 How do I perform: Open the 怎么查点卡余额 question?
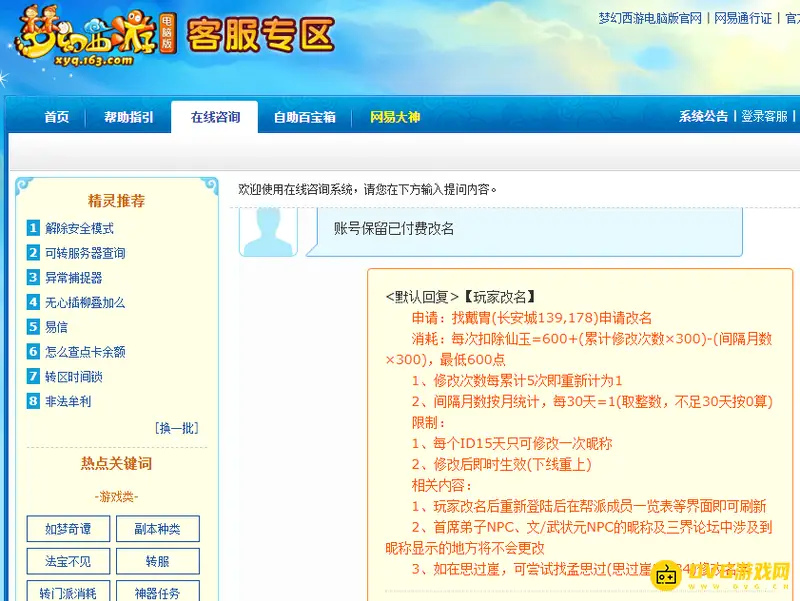[x=85, y=352]
